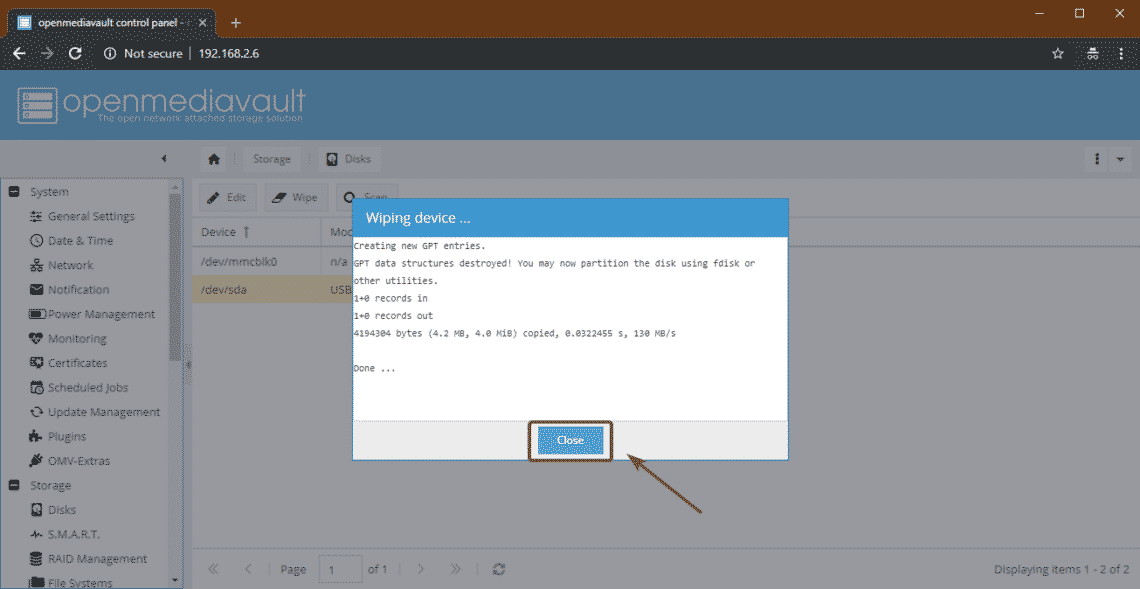This screenshot has width=1140, height=589.
Task: Go to previous page of grid
Action: 248,569
